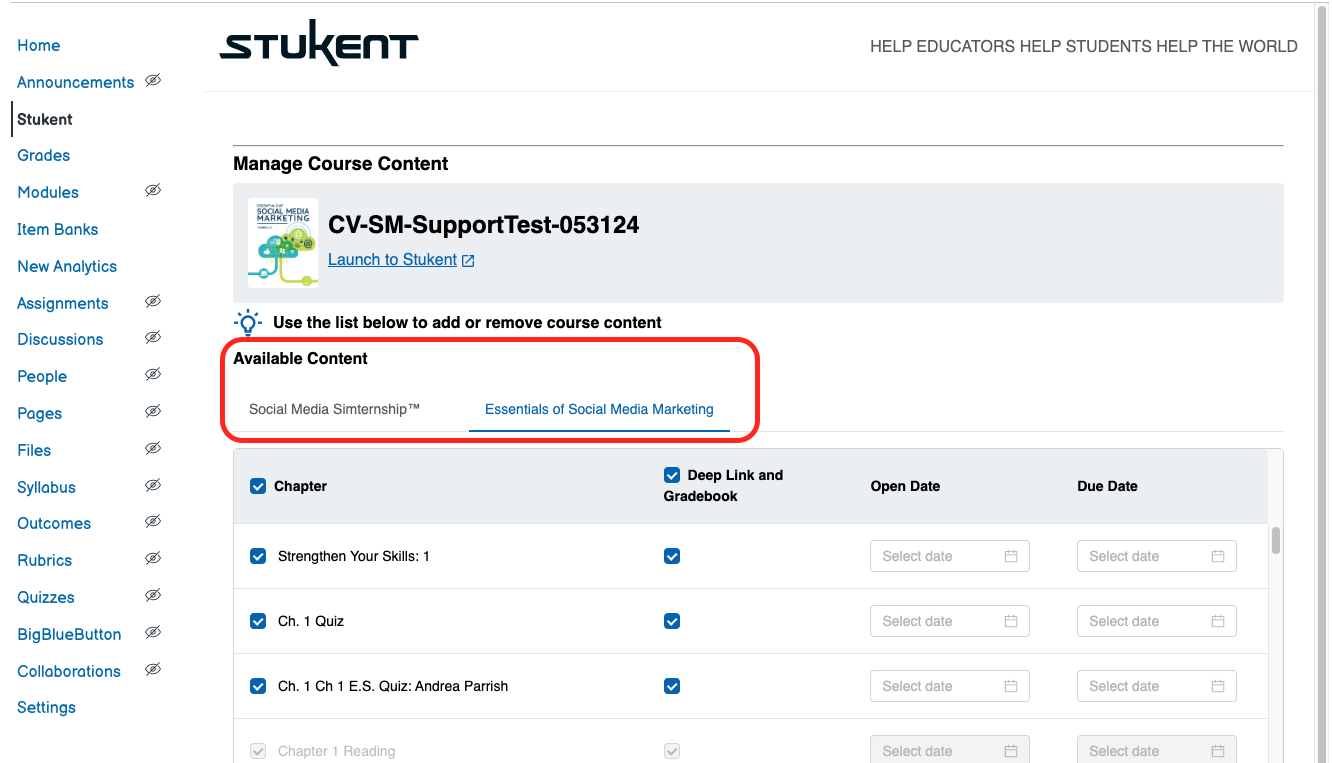This screenshot has width=1332, height=763.
Task: Open BigBlueButton link
Action: click(69, 634)
